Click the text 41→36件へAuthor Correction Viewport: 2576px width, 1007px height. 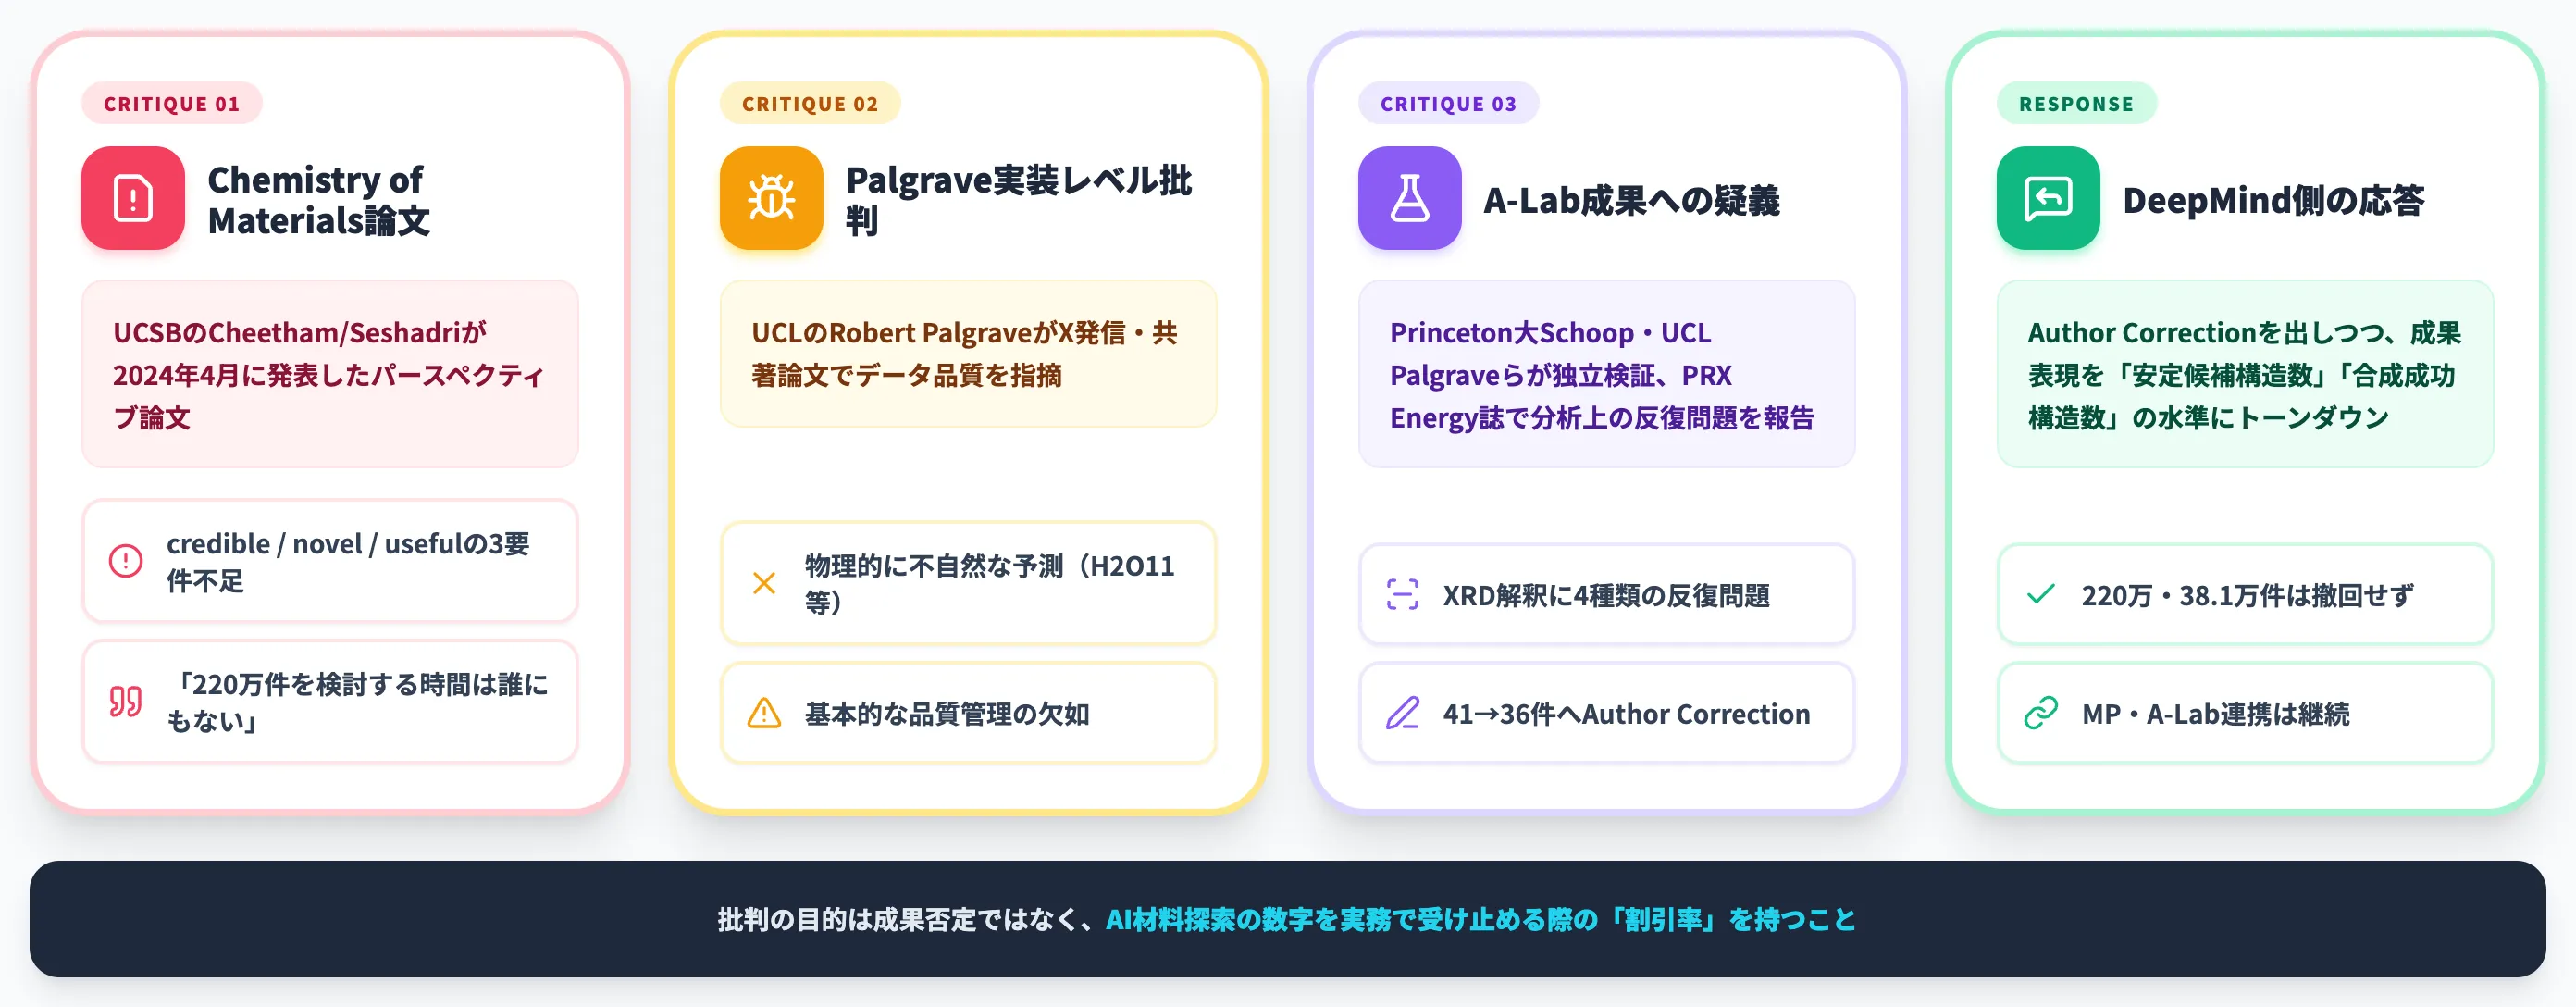click(x=1626, y=713)
